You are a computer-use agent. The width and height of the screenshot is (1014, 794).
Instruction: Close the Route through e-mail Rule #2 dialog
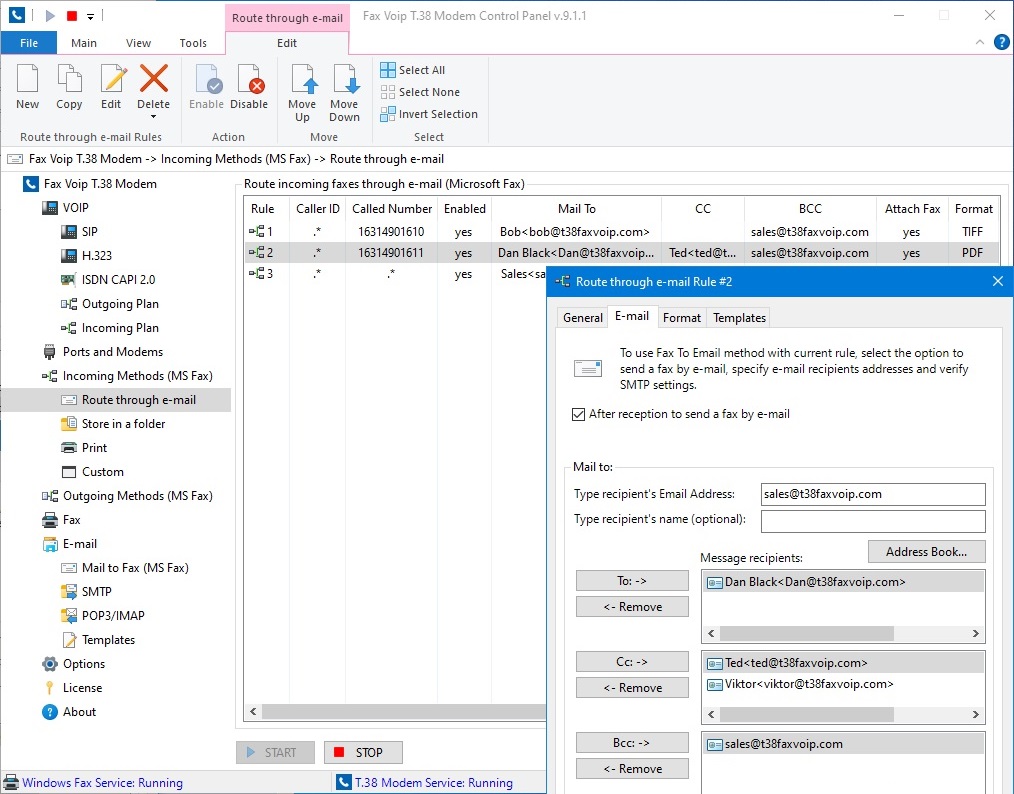pos(998,281)
